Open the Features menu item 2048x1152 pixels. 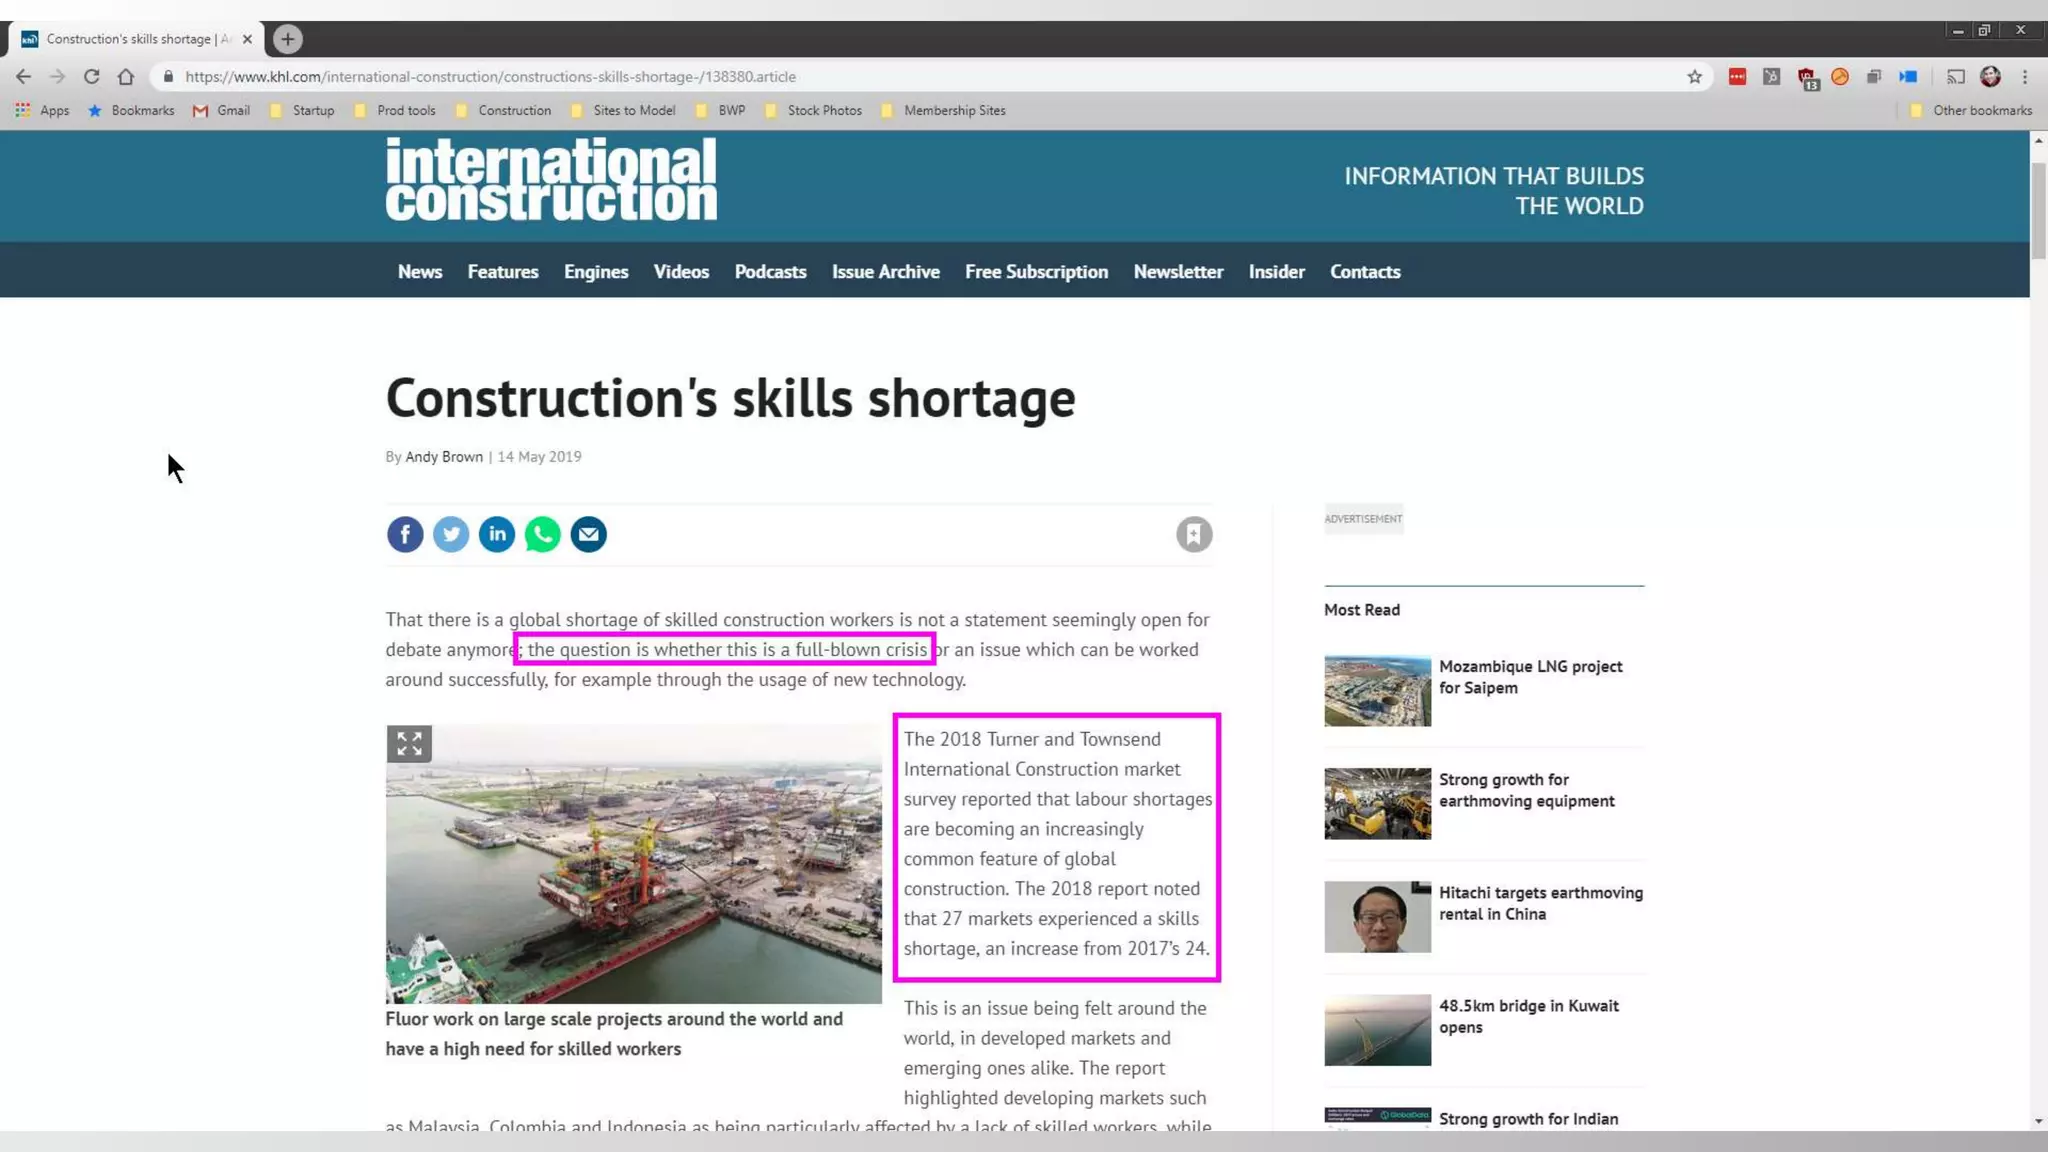pyautogui.click(x=503, y=272)
